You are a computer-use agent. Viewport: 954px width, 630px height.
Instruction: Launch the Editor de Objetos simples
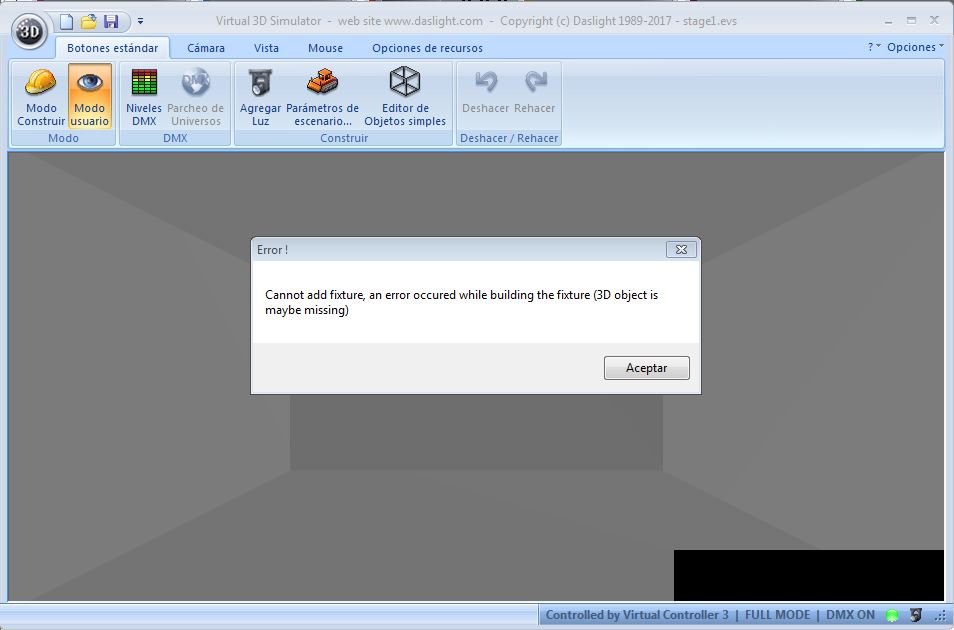405,96
